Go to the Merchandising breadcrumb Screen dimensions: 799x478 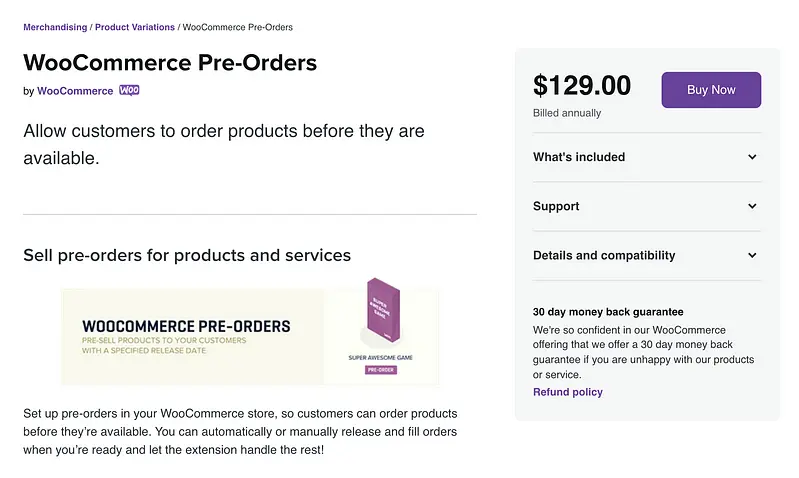(55, 27)
